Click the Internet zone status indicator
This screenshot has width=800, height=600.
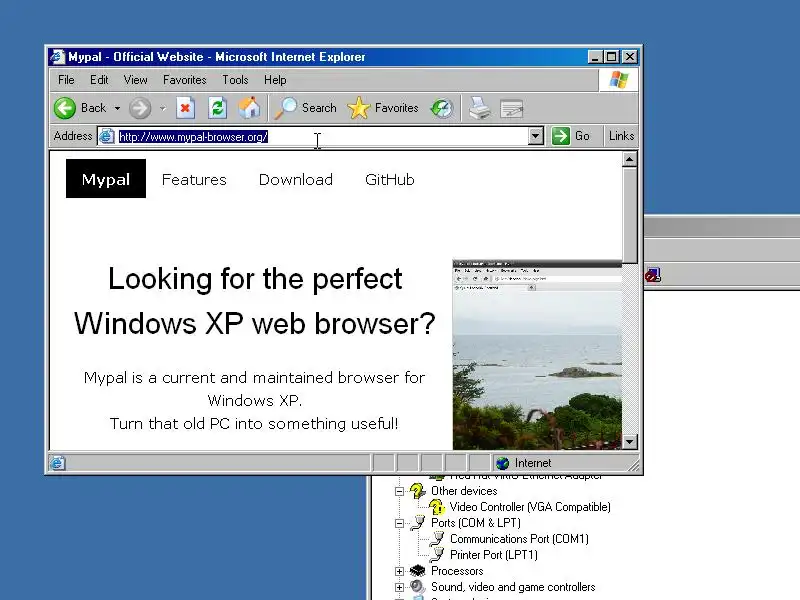point(523,463)
